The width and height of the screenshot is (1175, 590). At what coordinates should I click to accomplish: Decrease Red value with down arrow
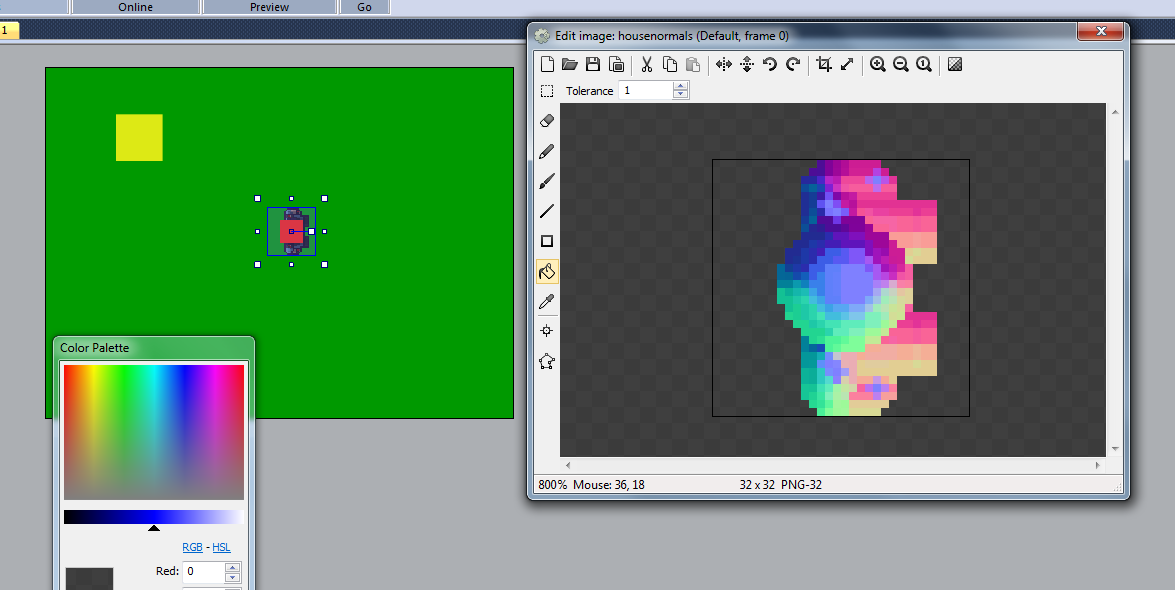(x=233, y=577)
